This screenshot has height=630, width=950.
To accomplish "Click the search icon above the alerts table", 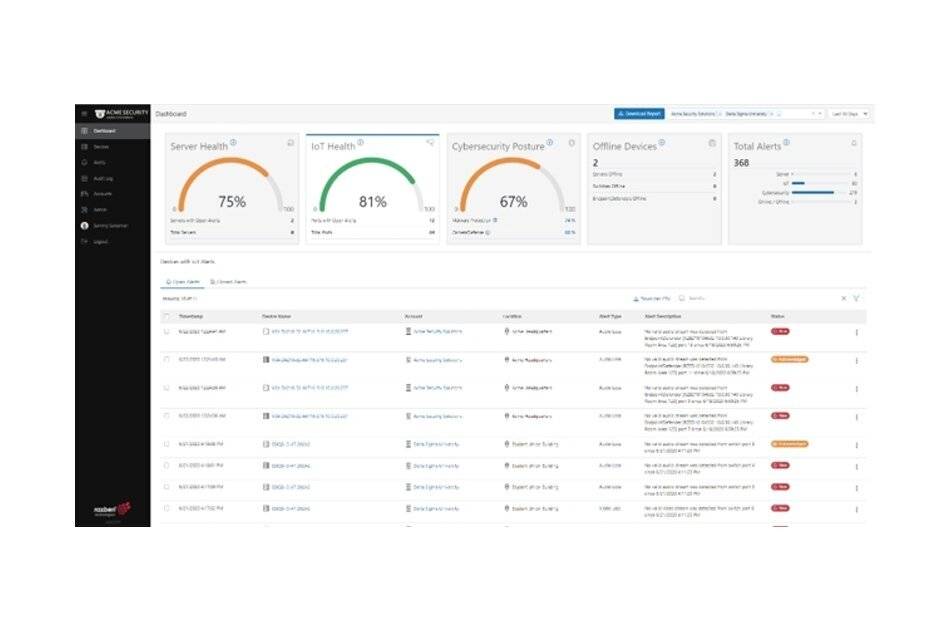I will tap(680, 298).
